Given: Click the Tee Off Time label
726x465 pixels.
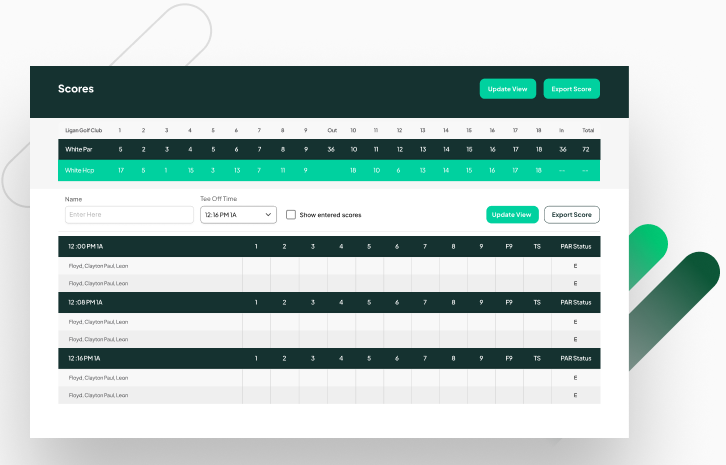Looking at the screenshot, I should 219,199.
